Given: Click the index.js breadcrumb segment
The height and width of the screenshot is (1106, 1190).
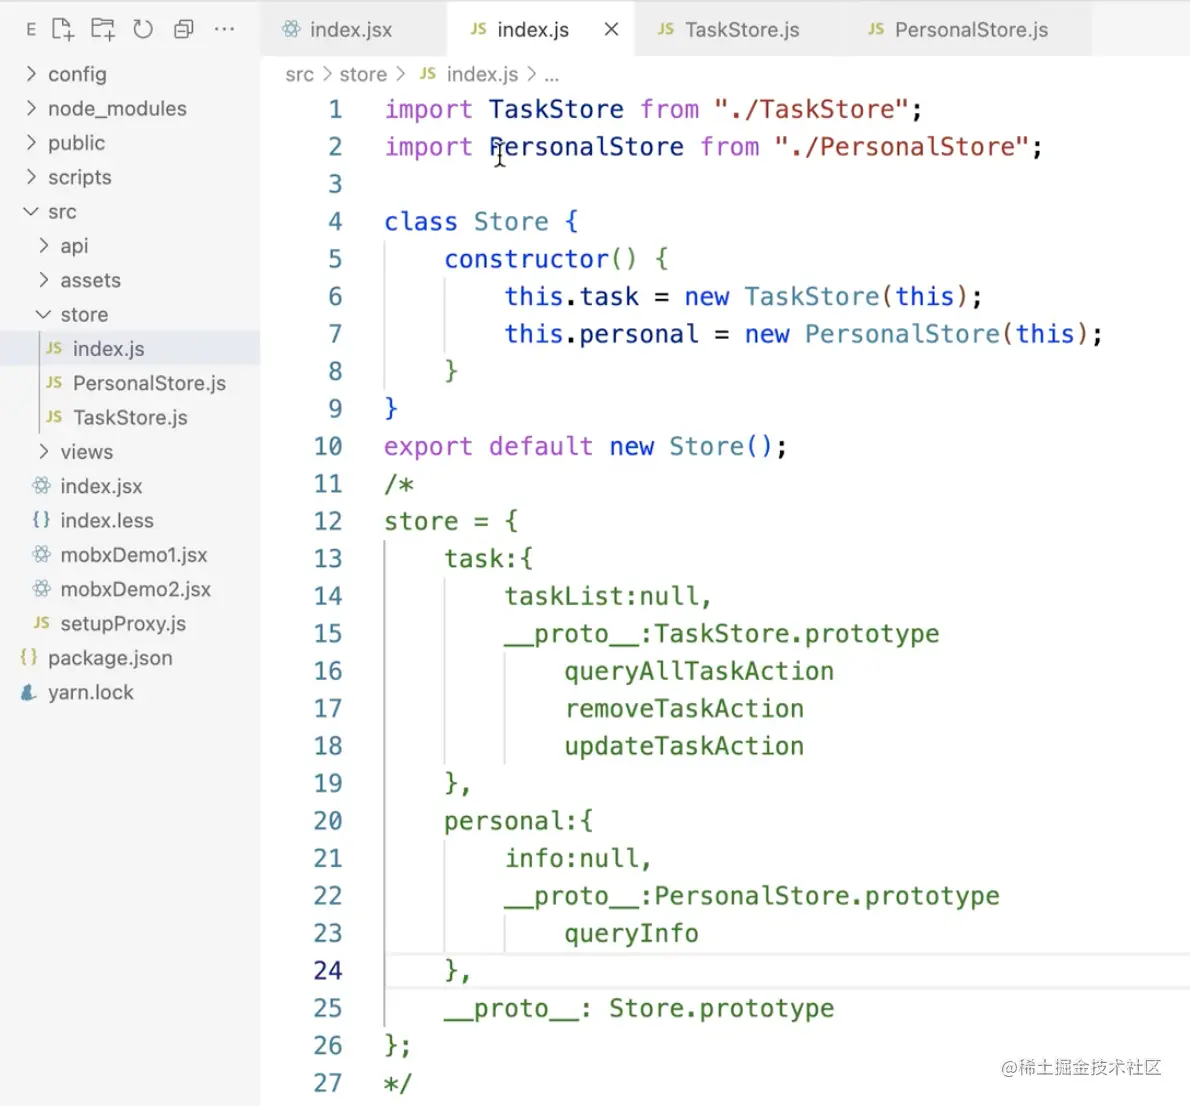Looking at the screenshot, I should (x=482, y=74).
